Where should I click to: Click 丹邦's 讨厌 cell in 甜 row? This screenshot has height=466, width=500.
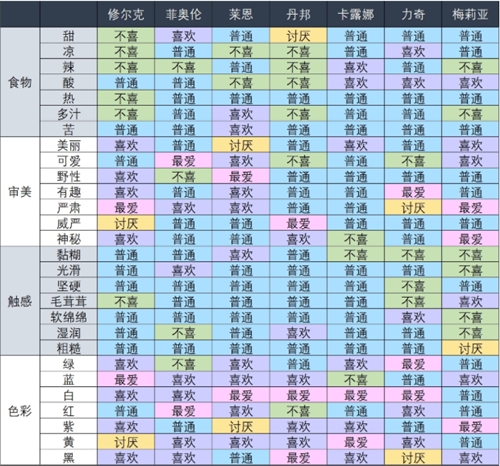(298, 35)
